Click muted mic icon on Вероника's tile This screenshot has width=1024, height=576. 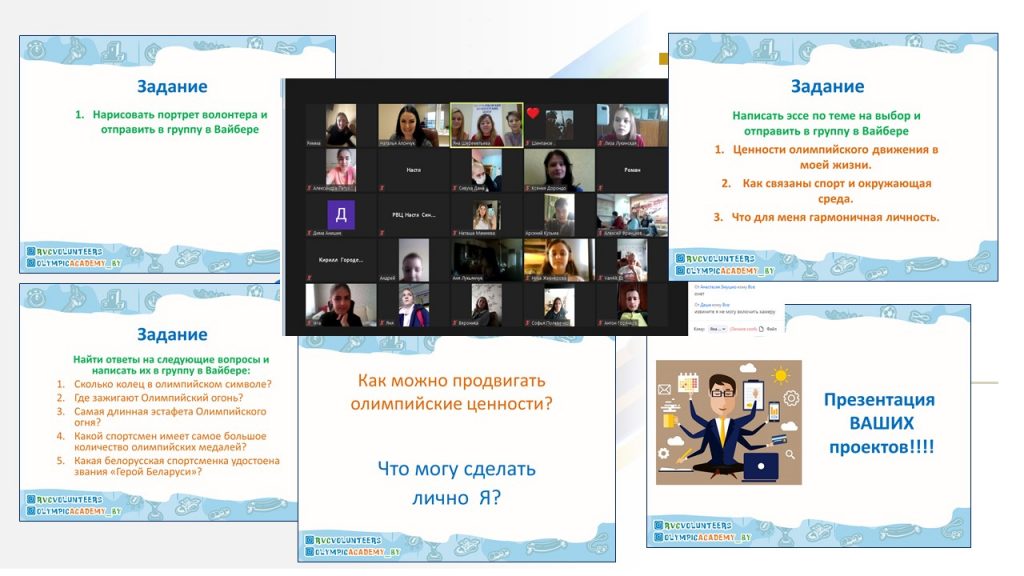454,323
